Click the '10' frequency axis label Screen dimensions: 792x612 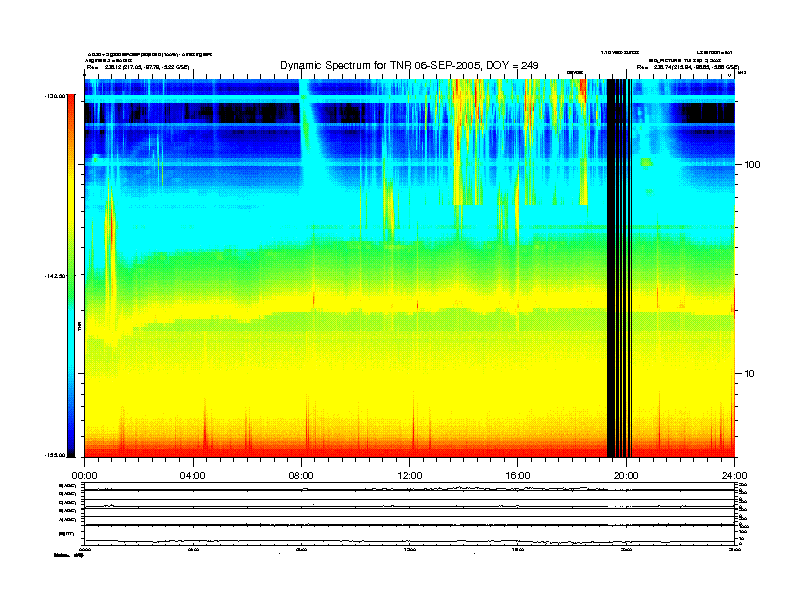coord(749,374)
